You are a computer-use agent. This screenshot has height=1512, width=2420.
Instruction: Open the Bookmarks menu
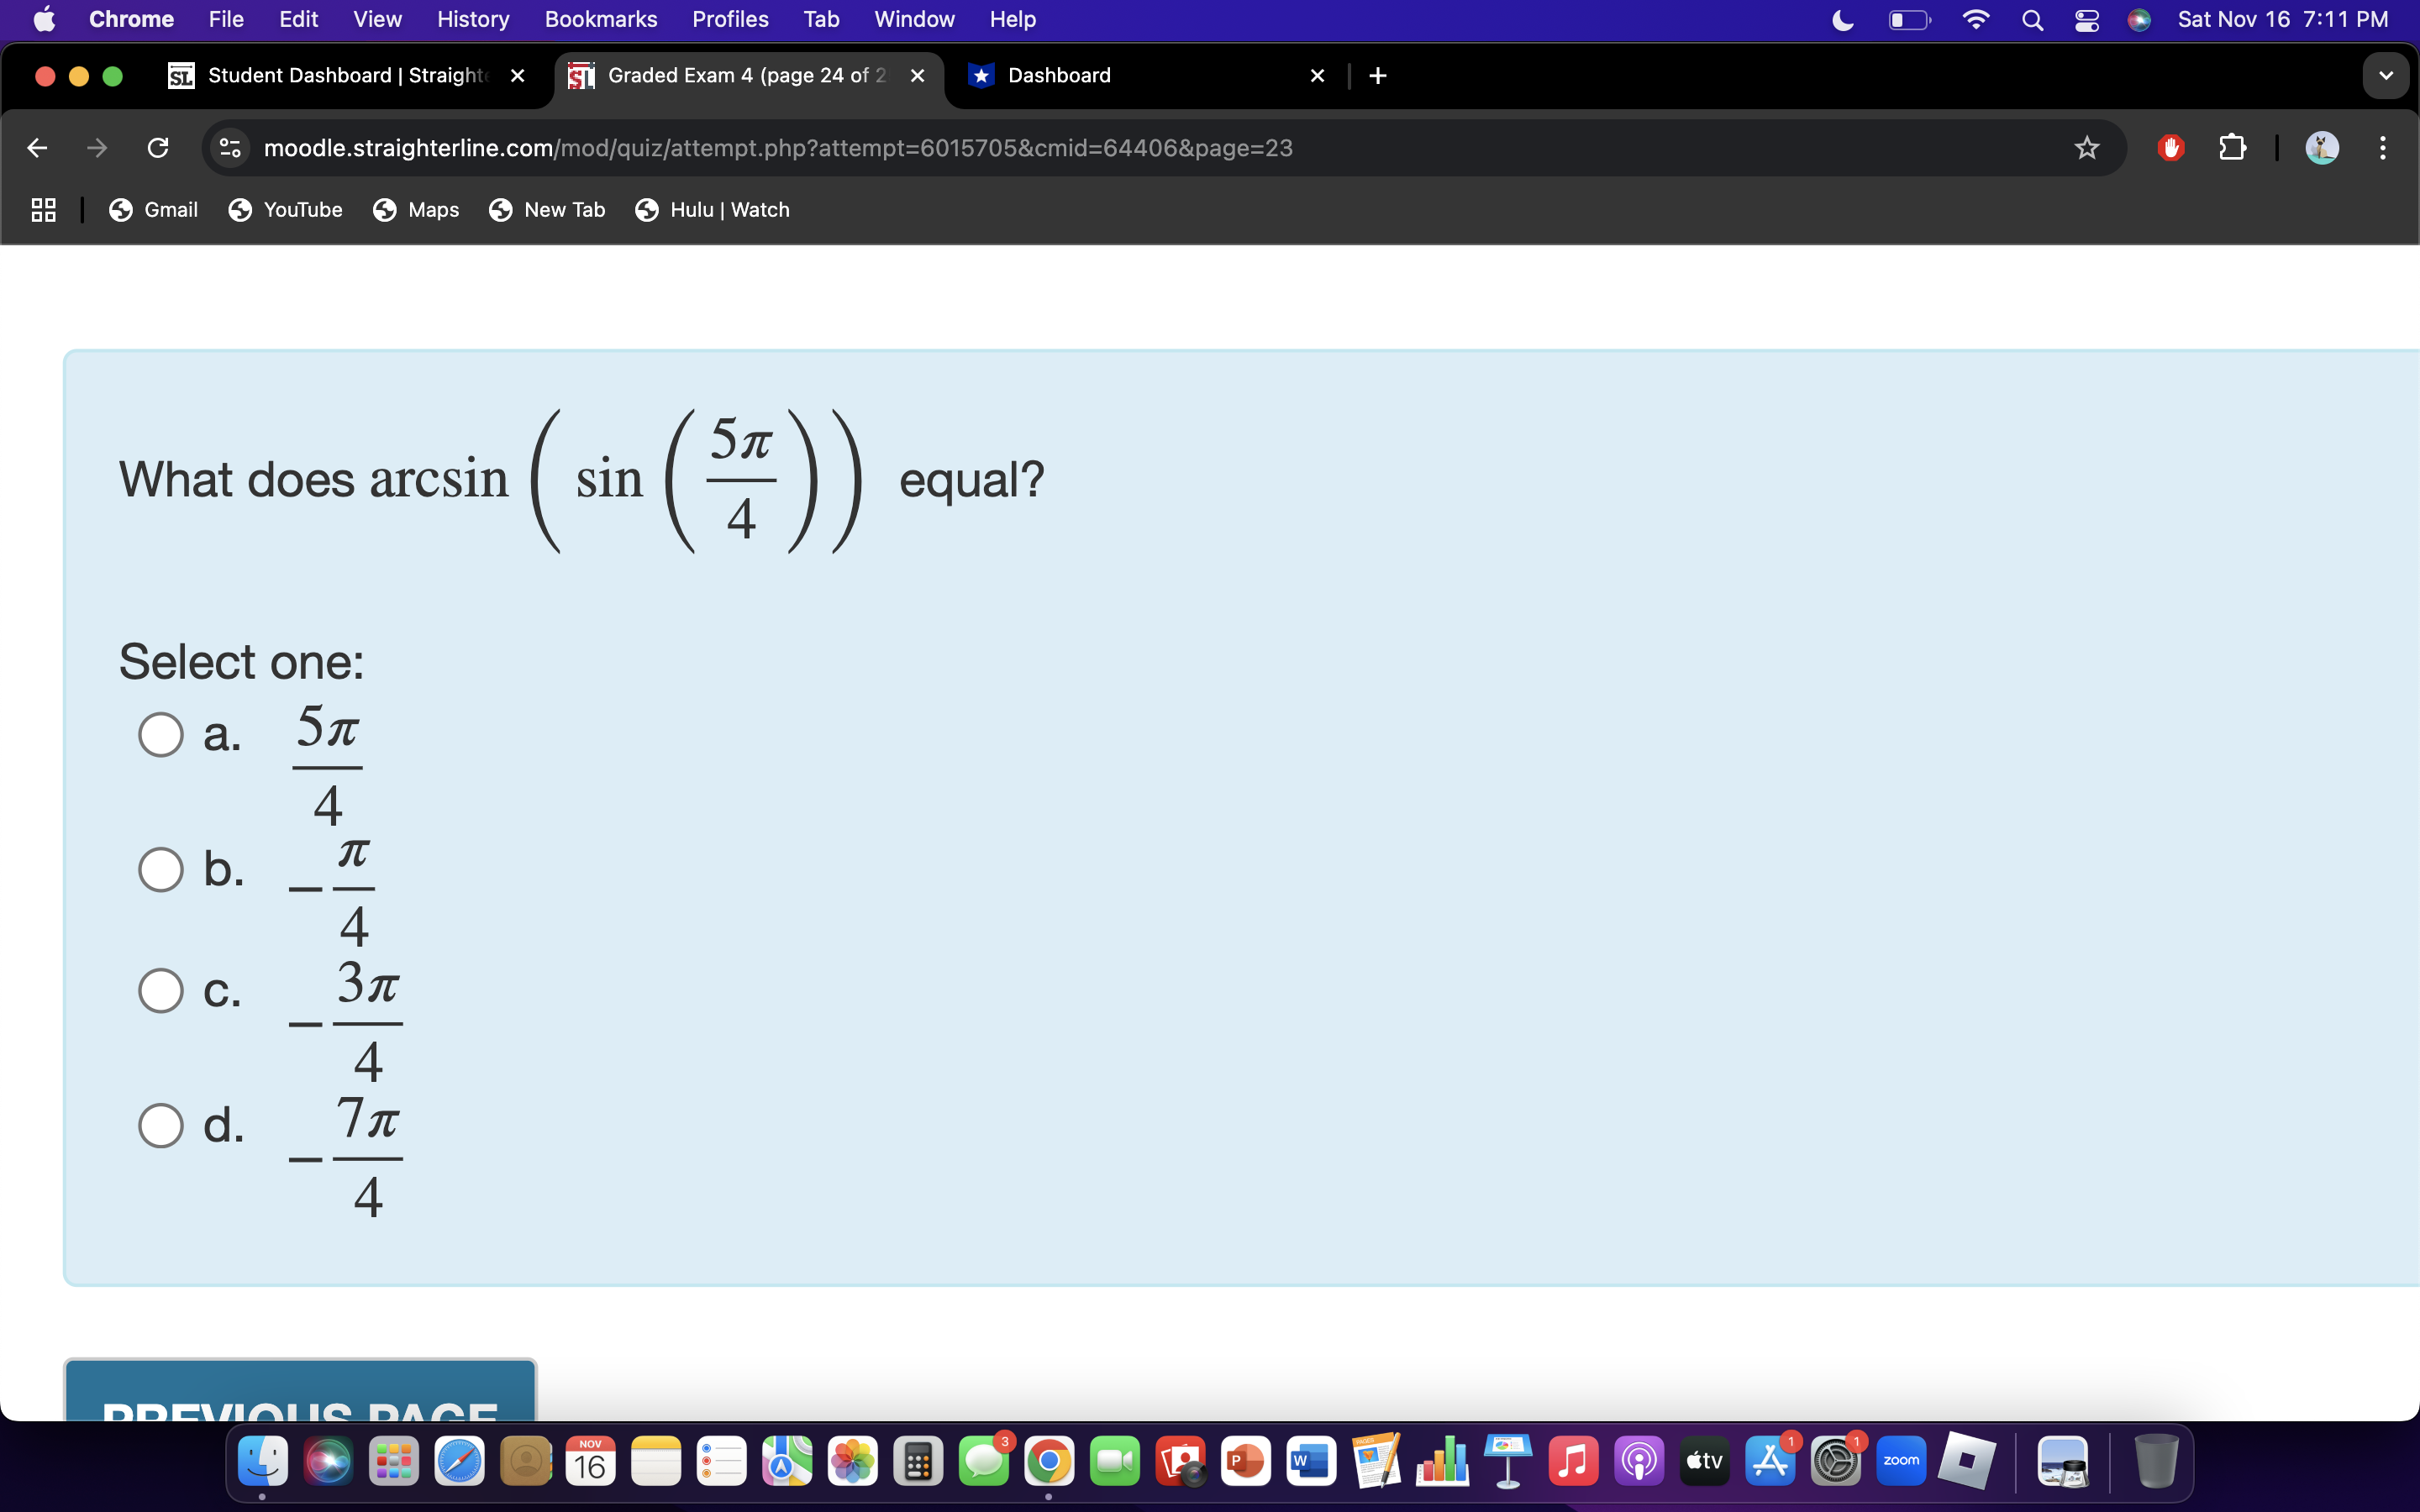[601, 19]
